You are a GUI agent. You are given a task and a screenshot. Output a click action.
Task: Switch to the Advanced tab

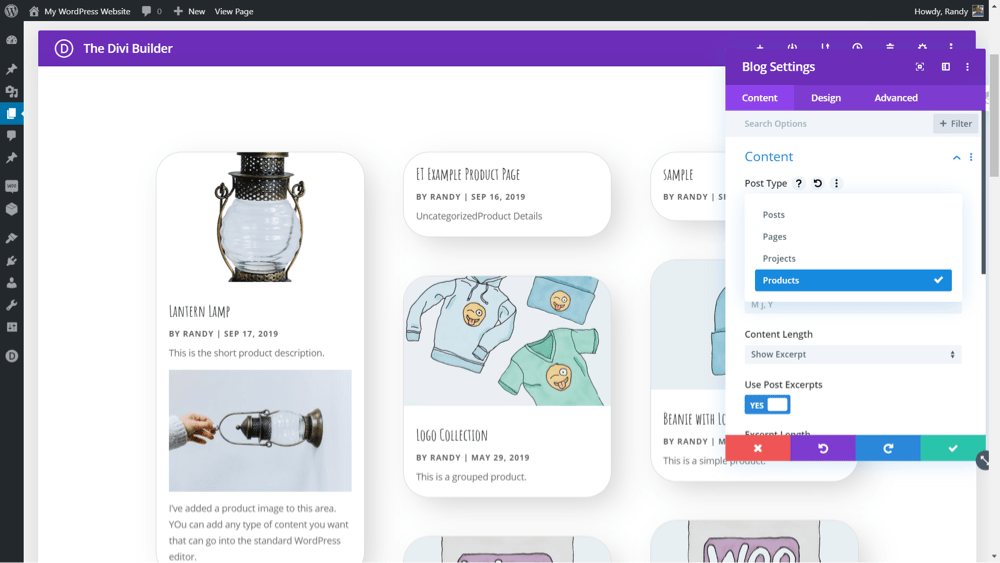point(896,98)
